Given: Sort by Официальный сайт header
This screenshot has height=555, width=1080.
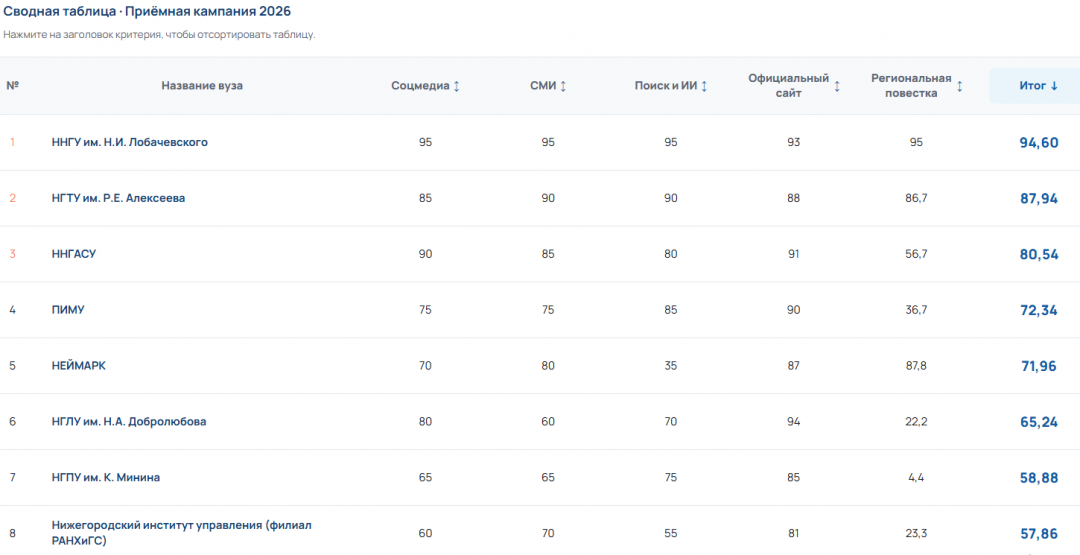Looking at the screenshot, I should click(794, 86).
